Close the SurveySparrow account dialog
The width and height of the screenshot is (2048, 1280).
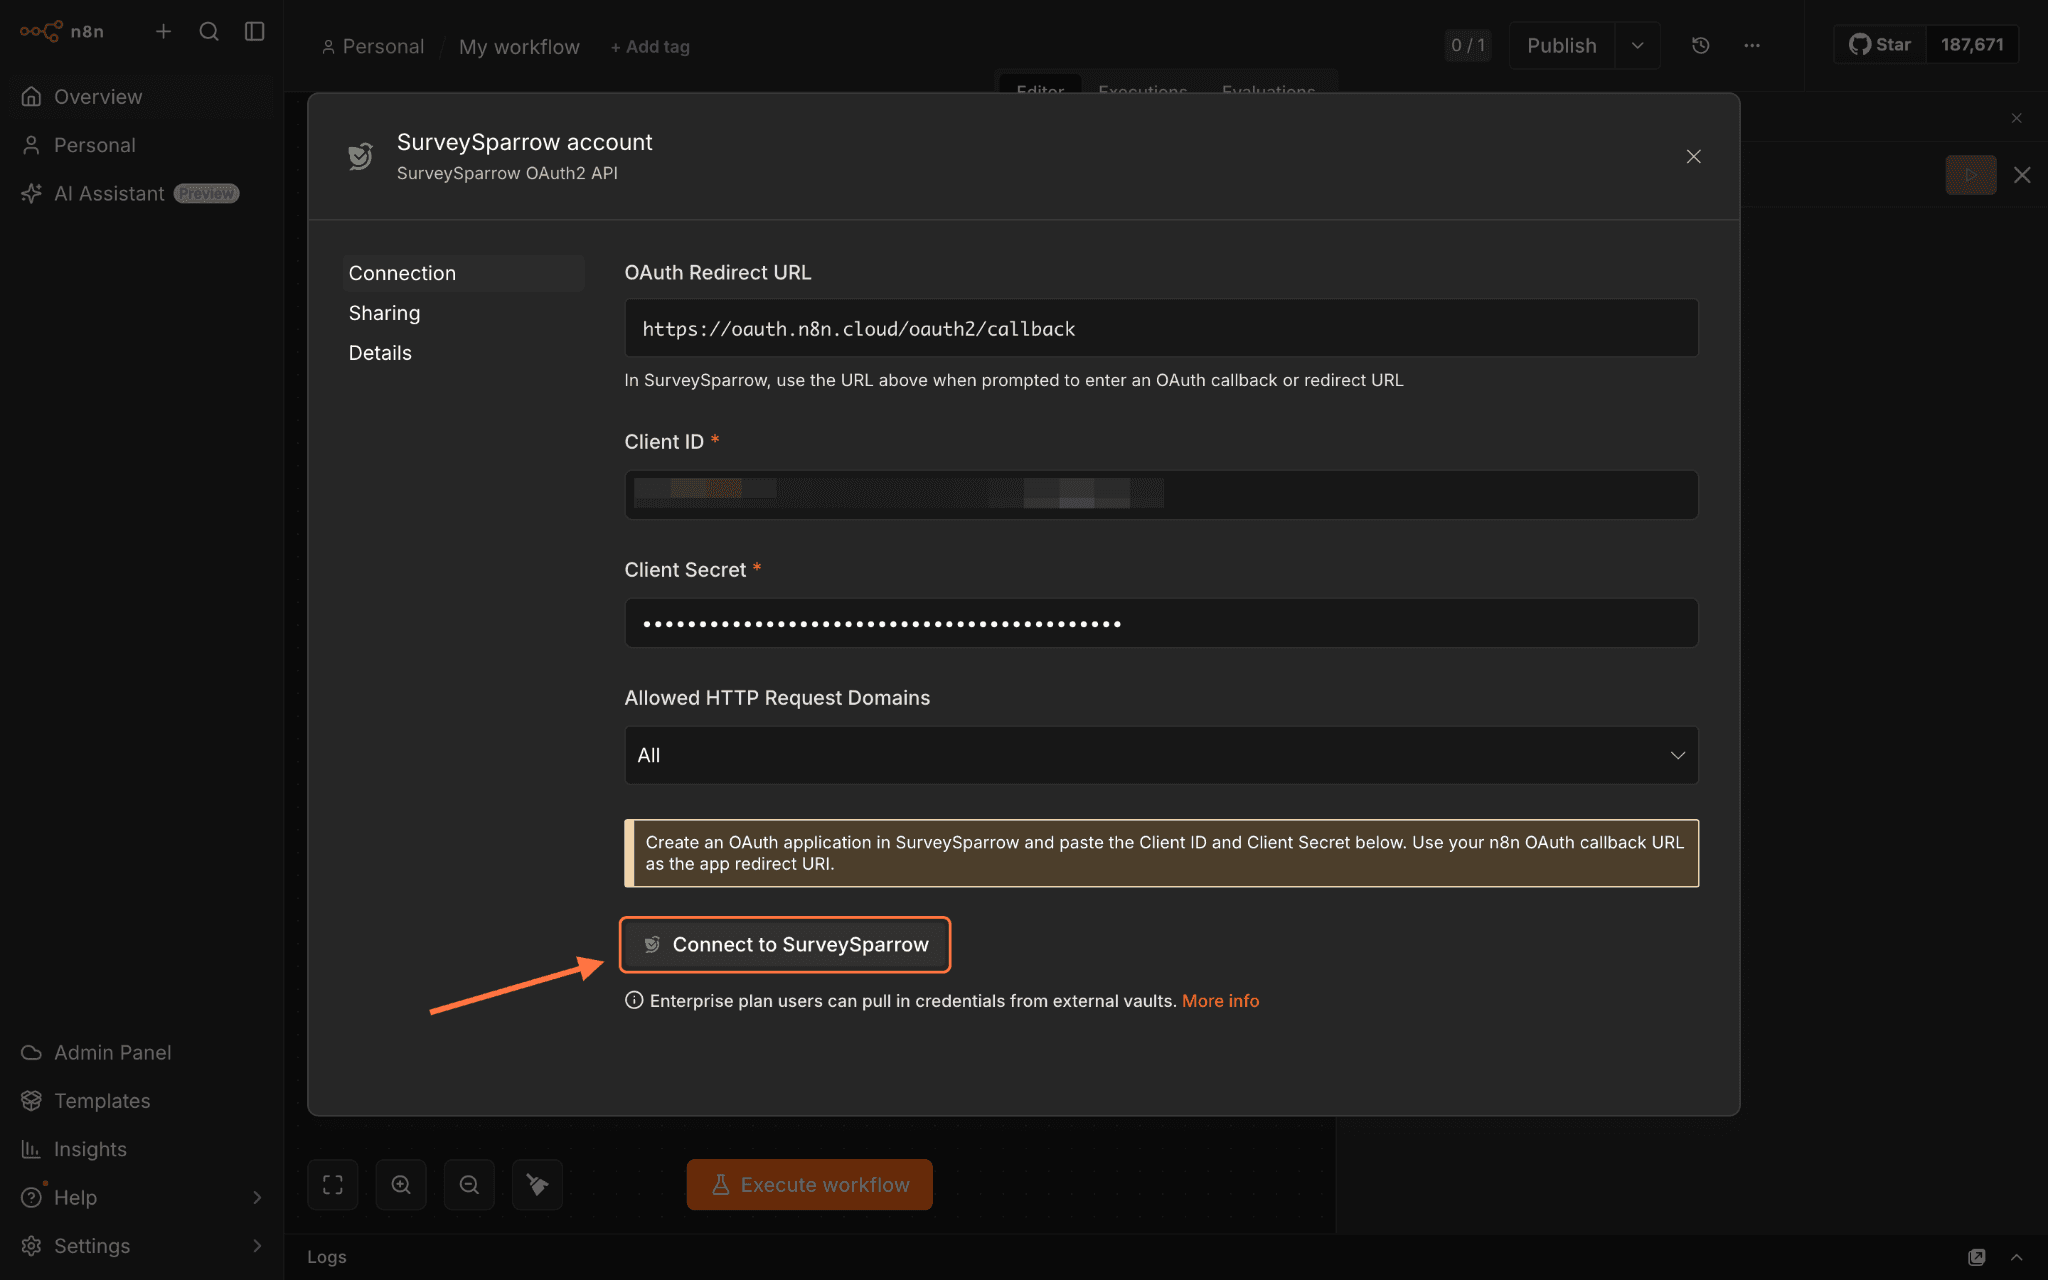[1693, 157]
